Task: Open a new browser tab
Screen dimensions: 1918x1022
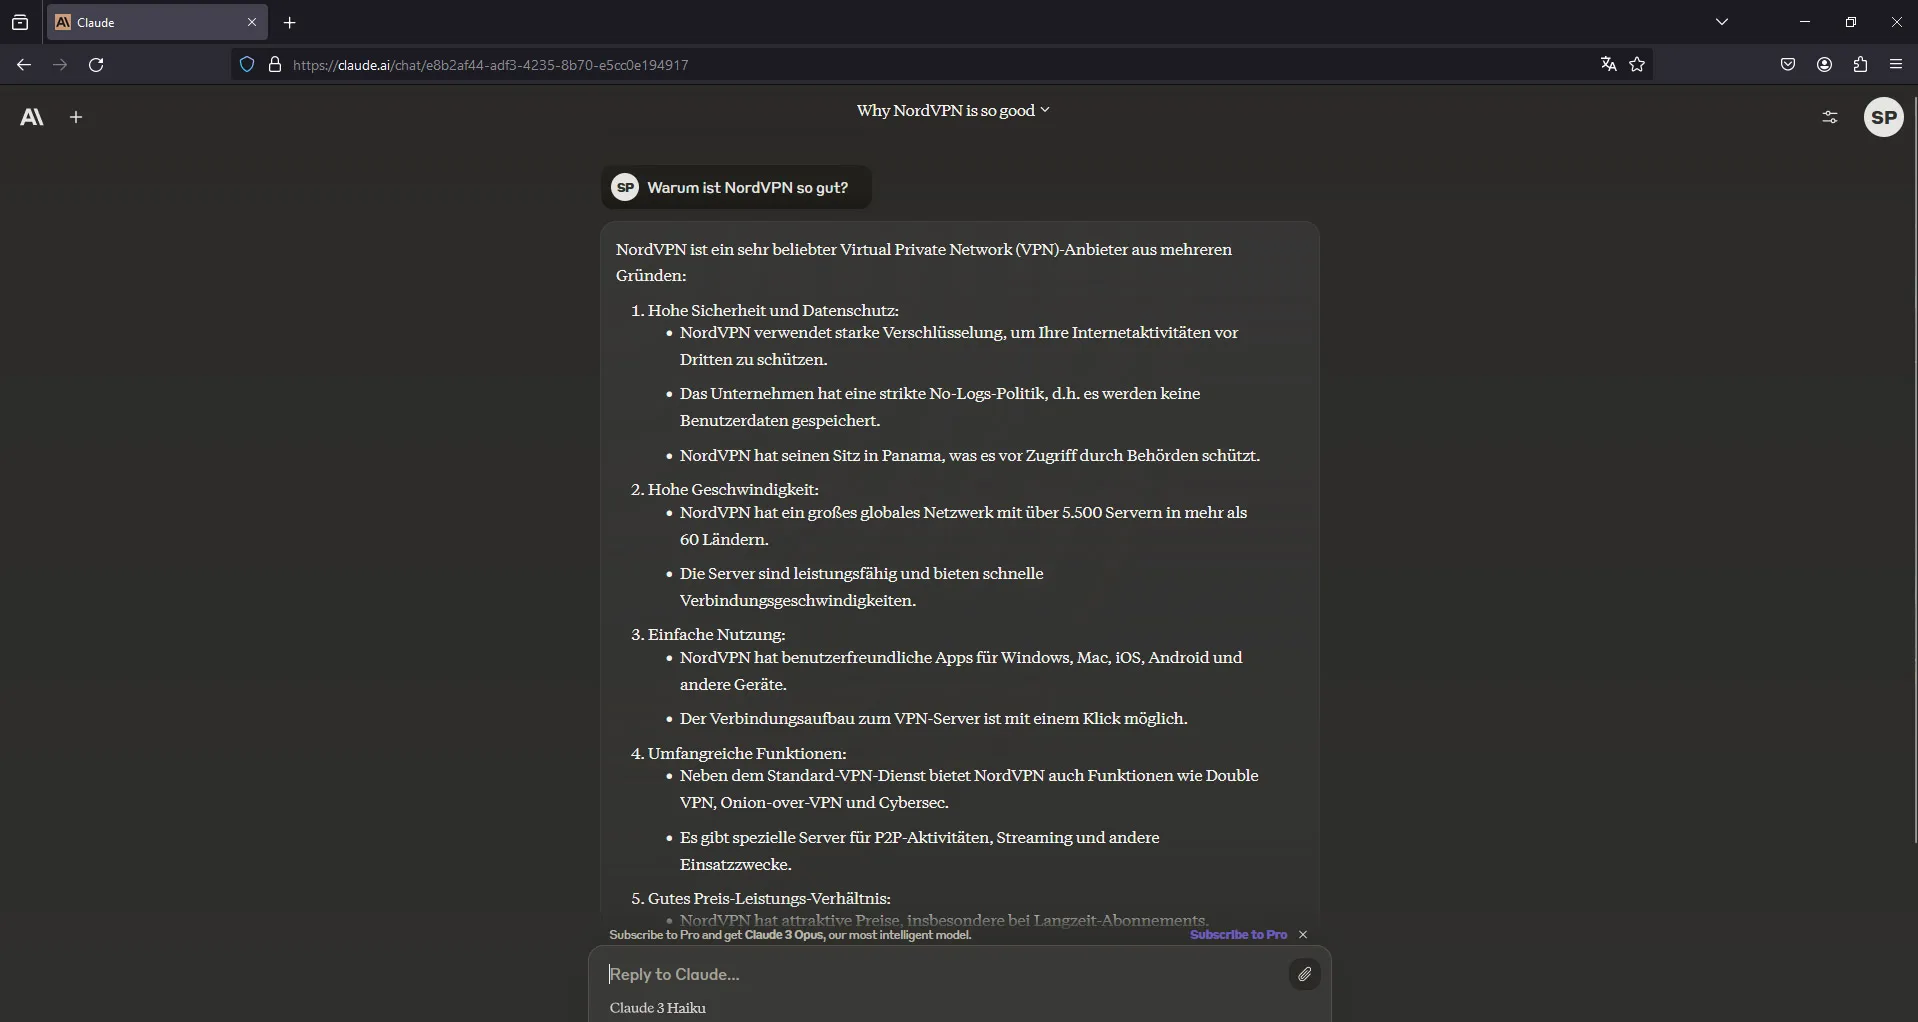Action: 290,22
